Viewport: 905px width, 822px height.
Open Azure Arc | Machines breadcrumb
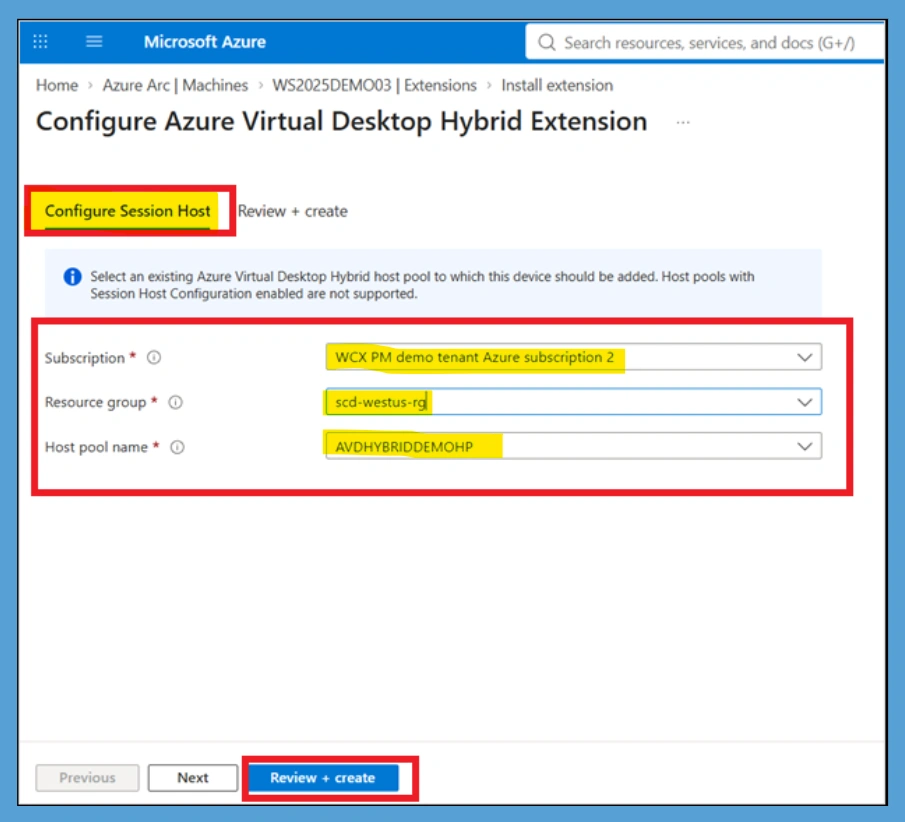[175, 85]
